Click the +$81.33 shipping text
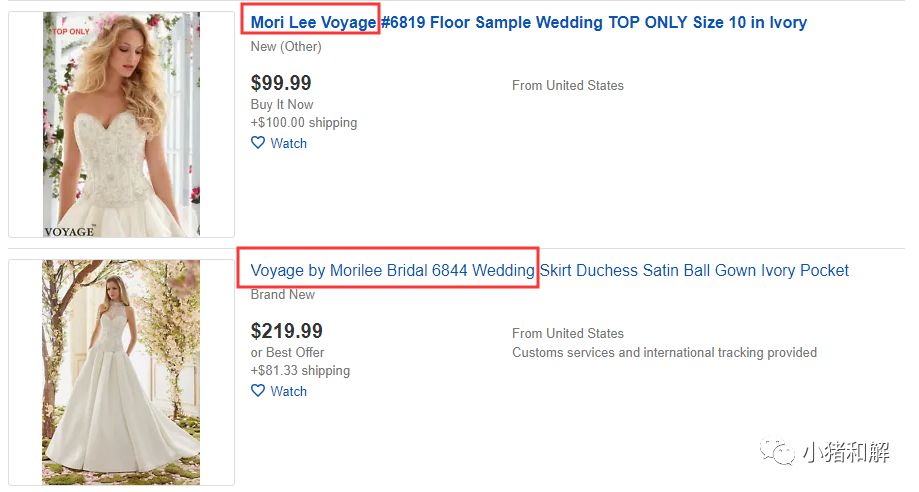Viewport: 919px width, 492px height. (300, 370)
